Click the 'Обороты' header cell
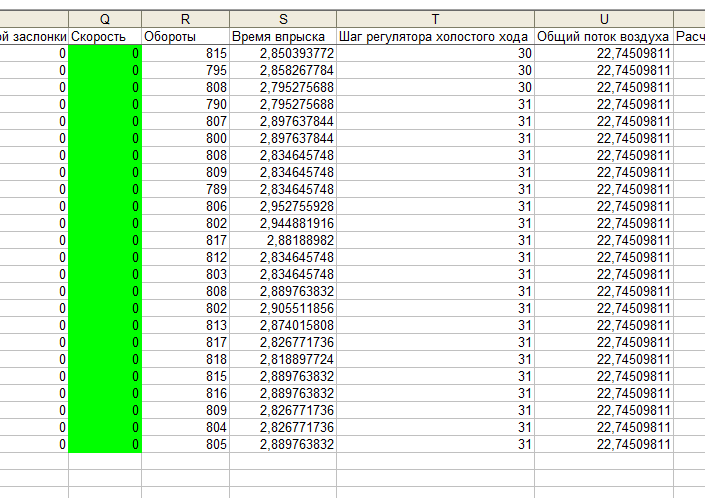 pyautogui.click(x=185, y=36)
